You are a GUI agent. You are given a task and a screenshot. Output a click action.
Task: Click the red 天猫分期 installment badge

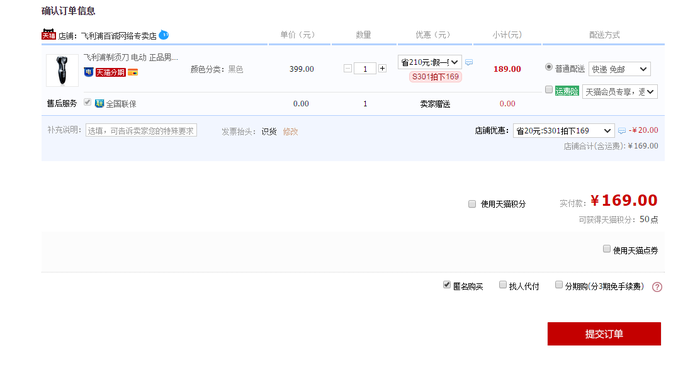pyautogui.click(x=110, y=72)
